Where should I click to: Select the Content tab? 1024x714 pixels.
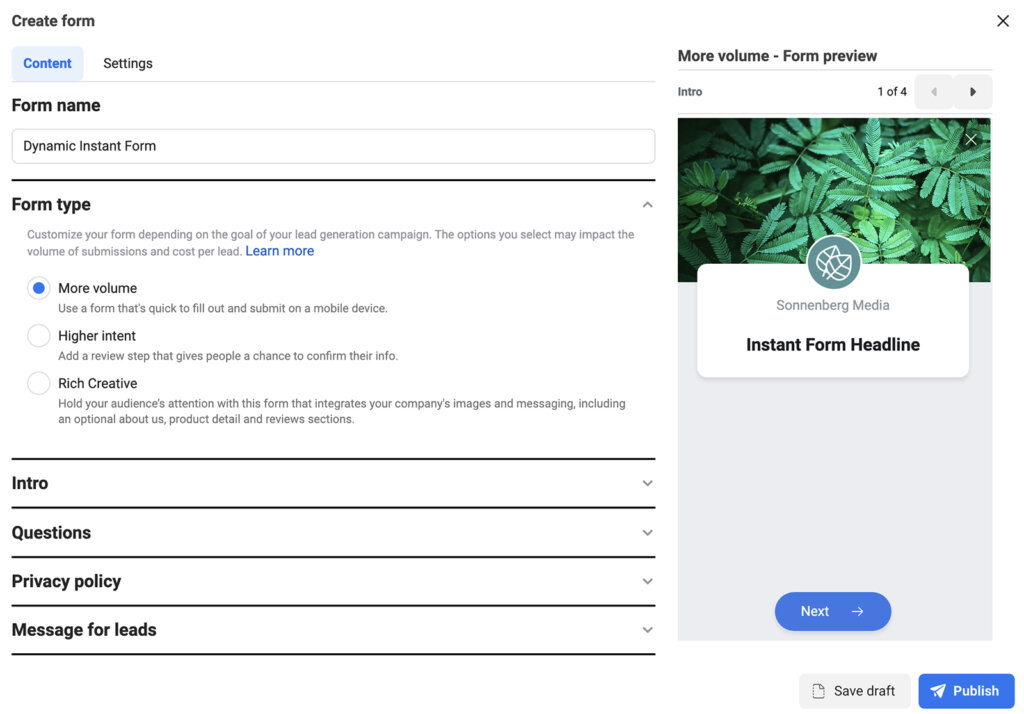tap(47, 62)
